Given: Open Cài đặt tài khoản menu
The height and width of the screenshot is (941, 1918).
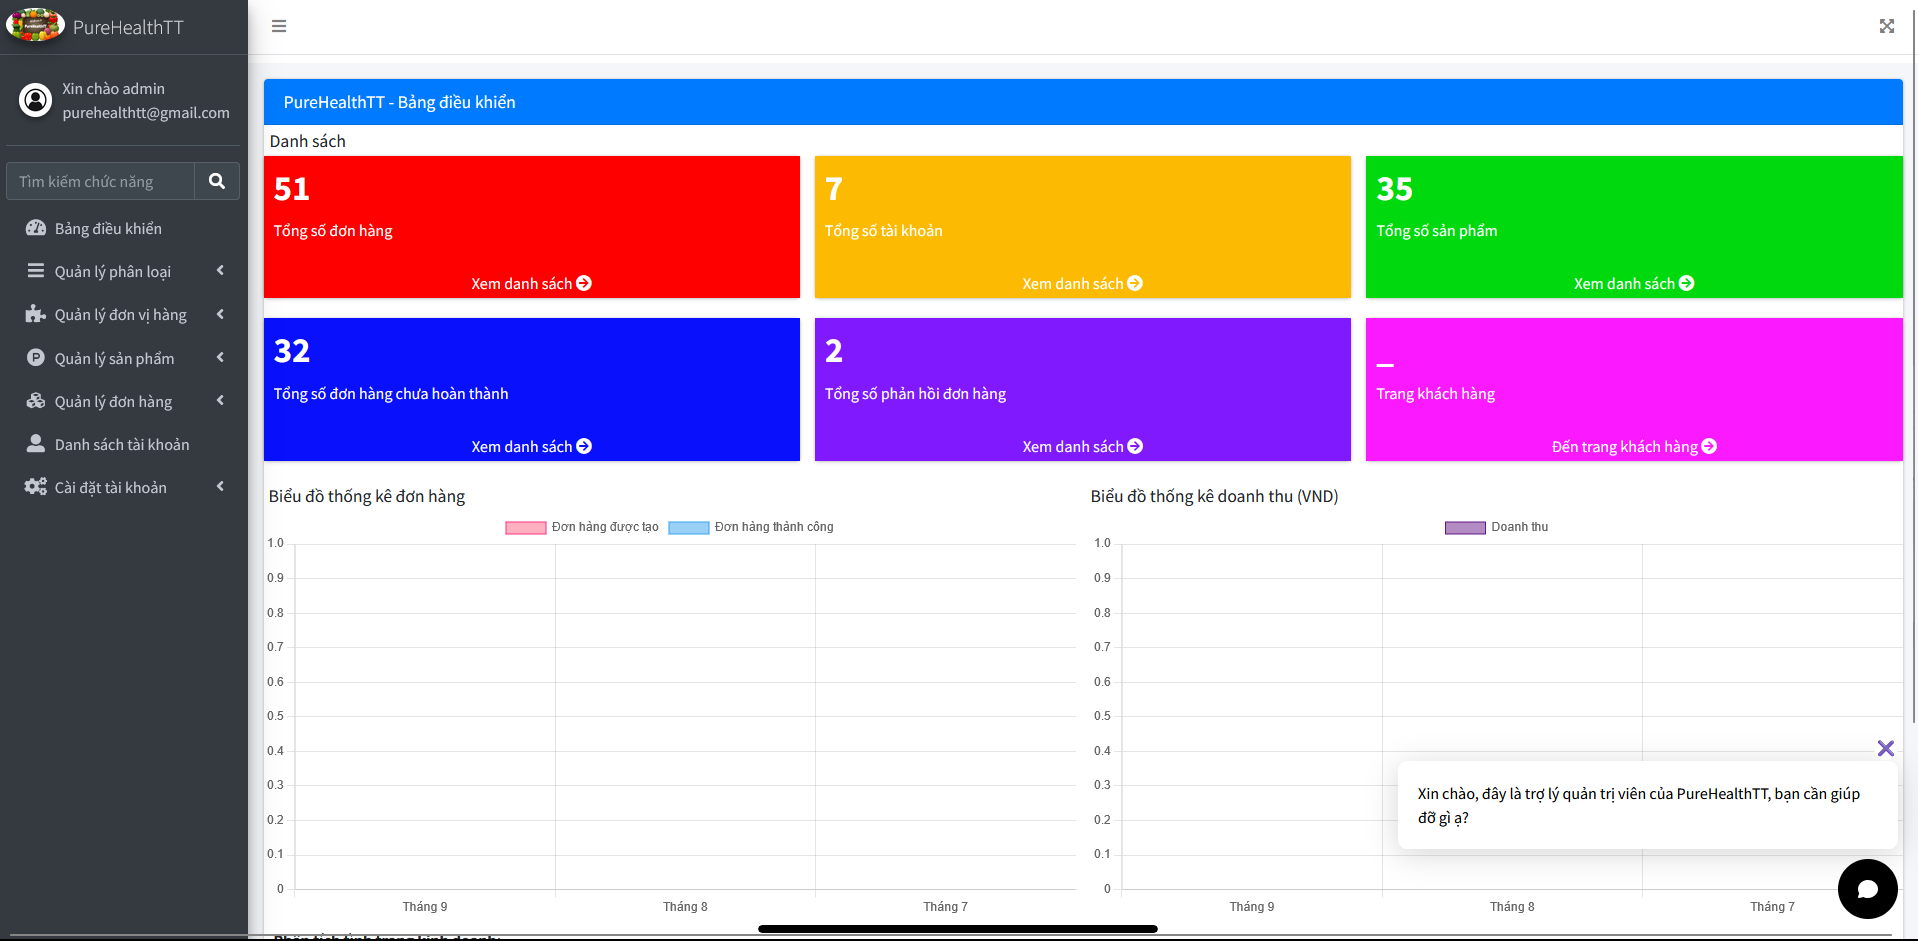Looking at the screenshot, I should click(x=124, y=487).
